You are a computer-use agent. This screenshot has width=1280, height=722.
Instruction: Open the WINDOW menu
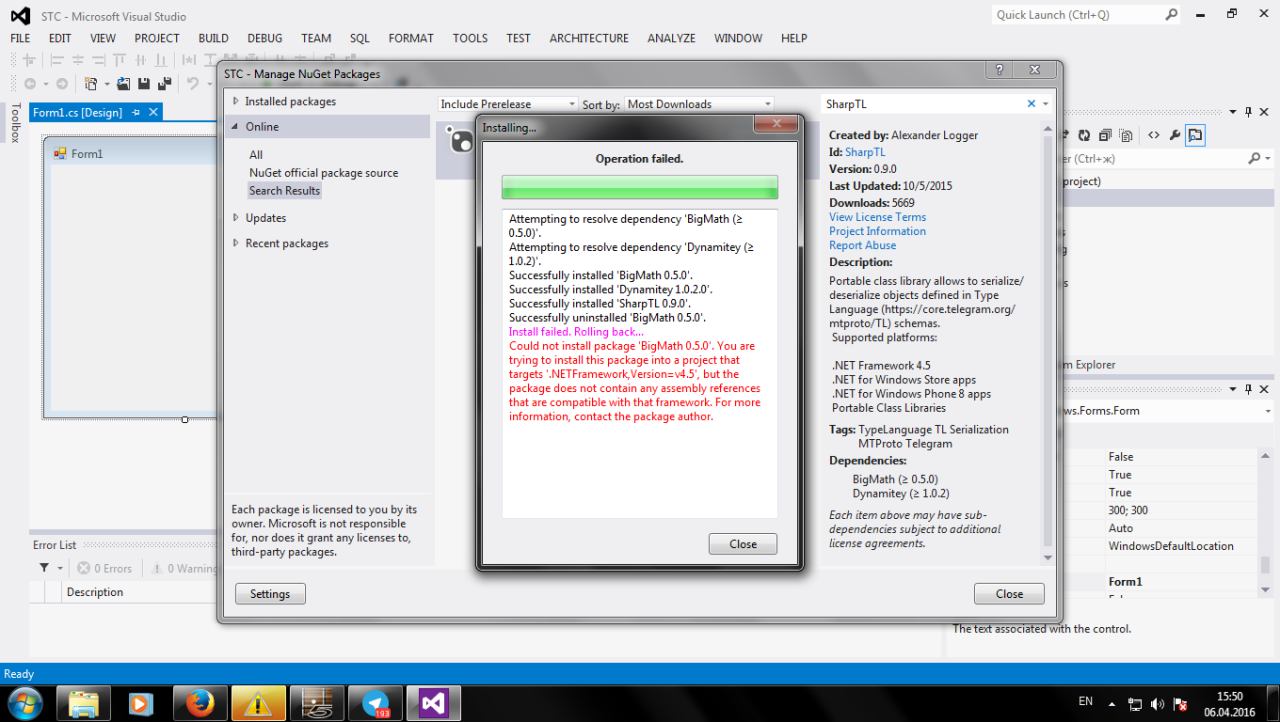click(738, 38)
